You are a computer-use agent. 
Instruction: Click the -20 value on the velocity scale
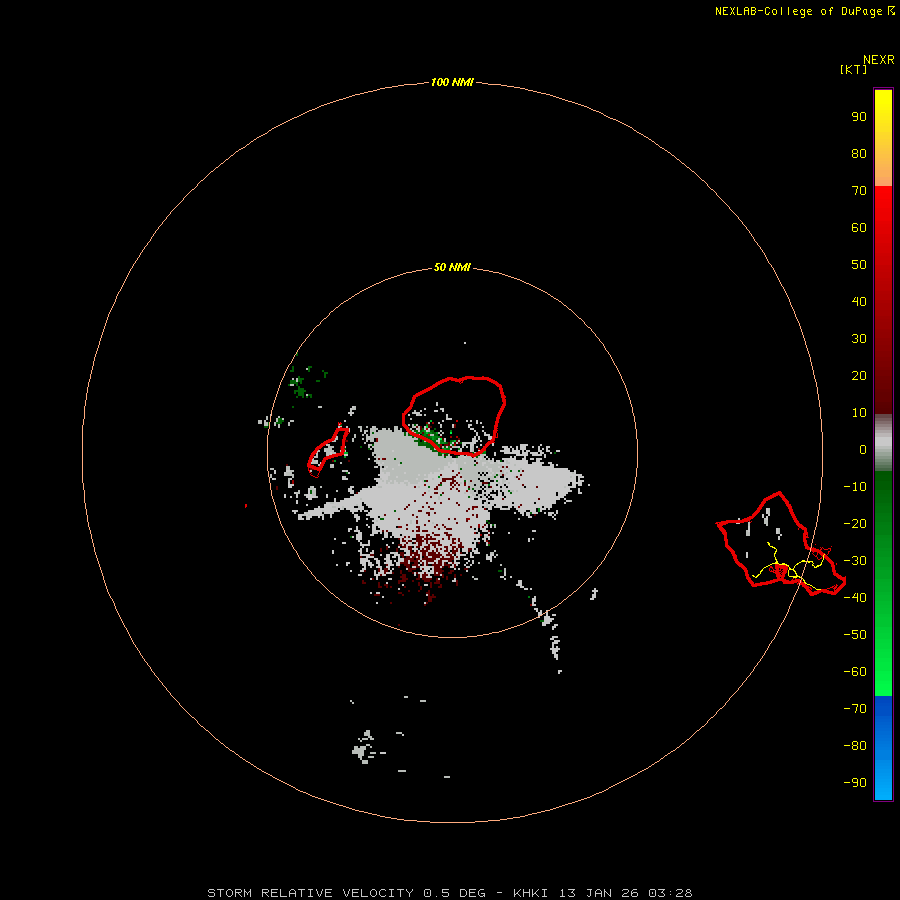coord(855,524)
